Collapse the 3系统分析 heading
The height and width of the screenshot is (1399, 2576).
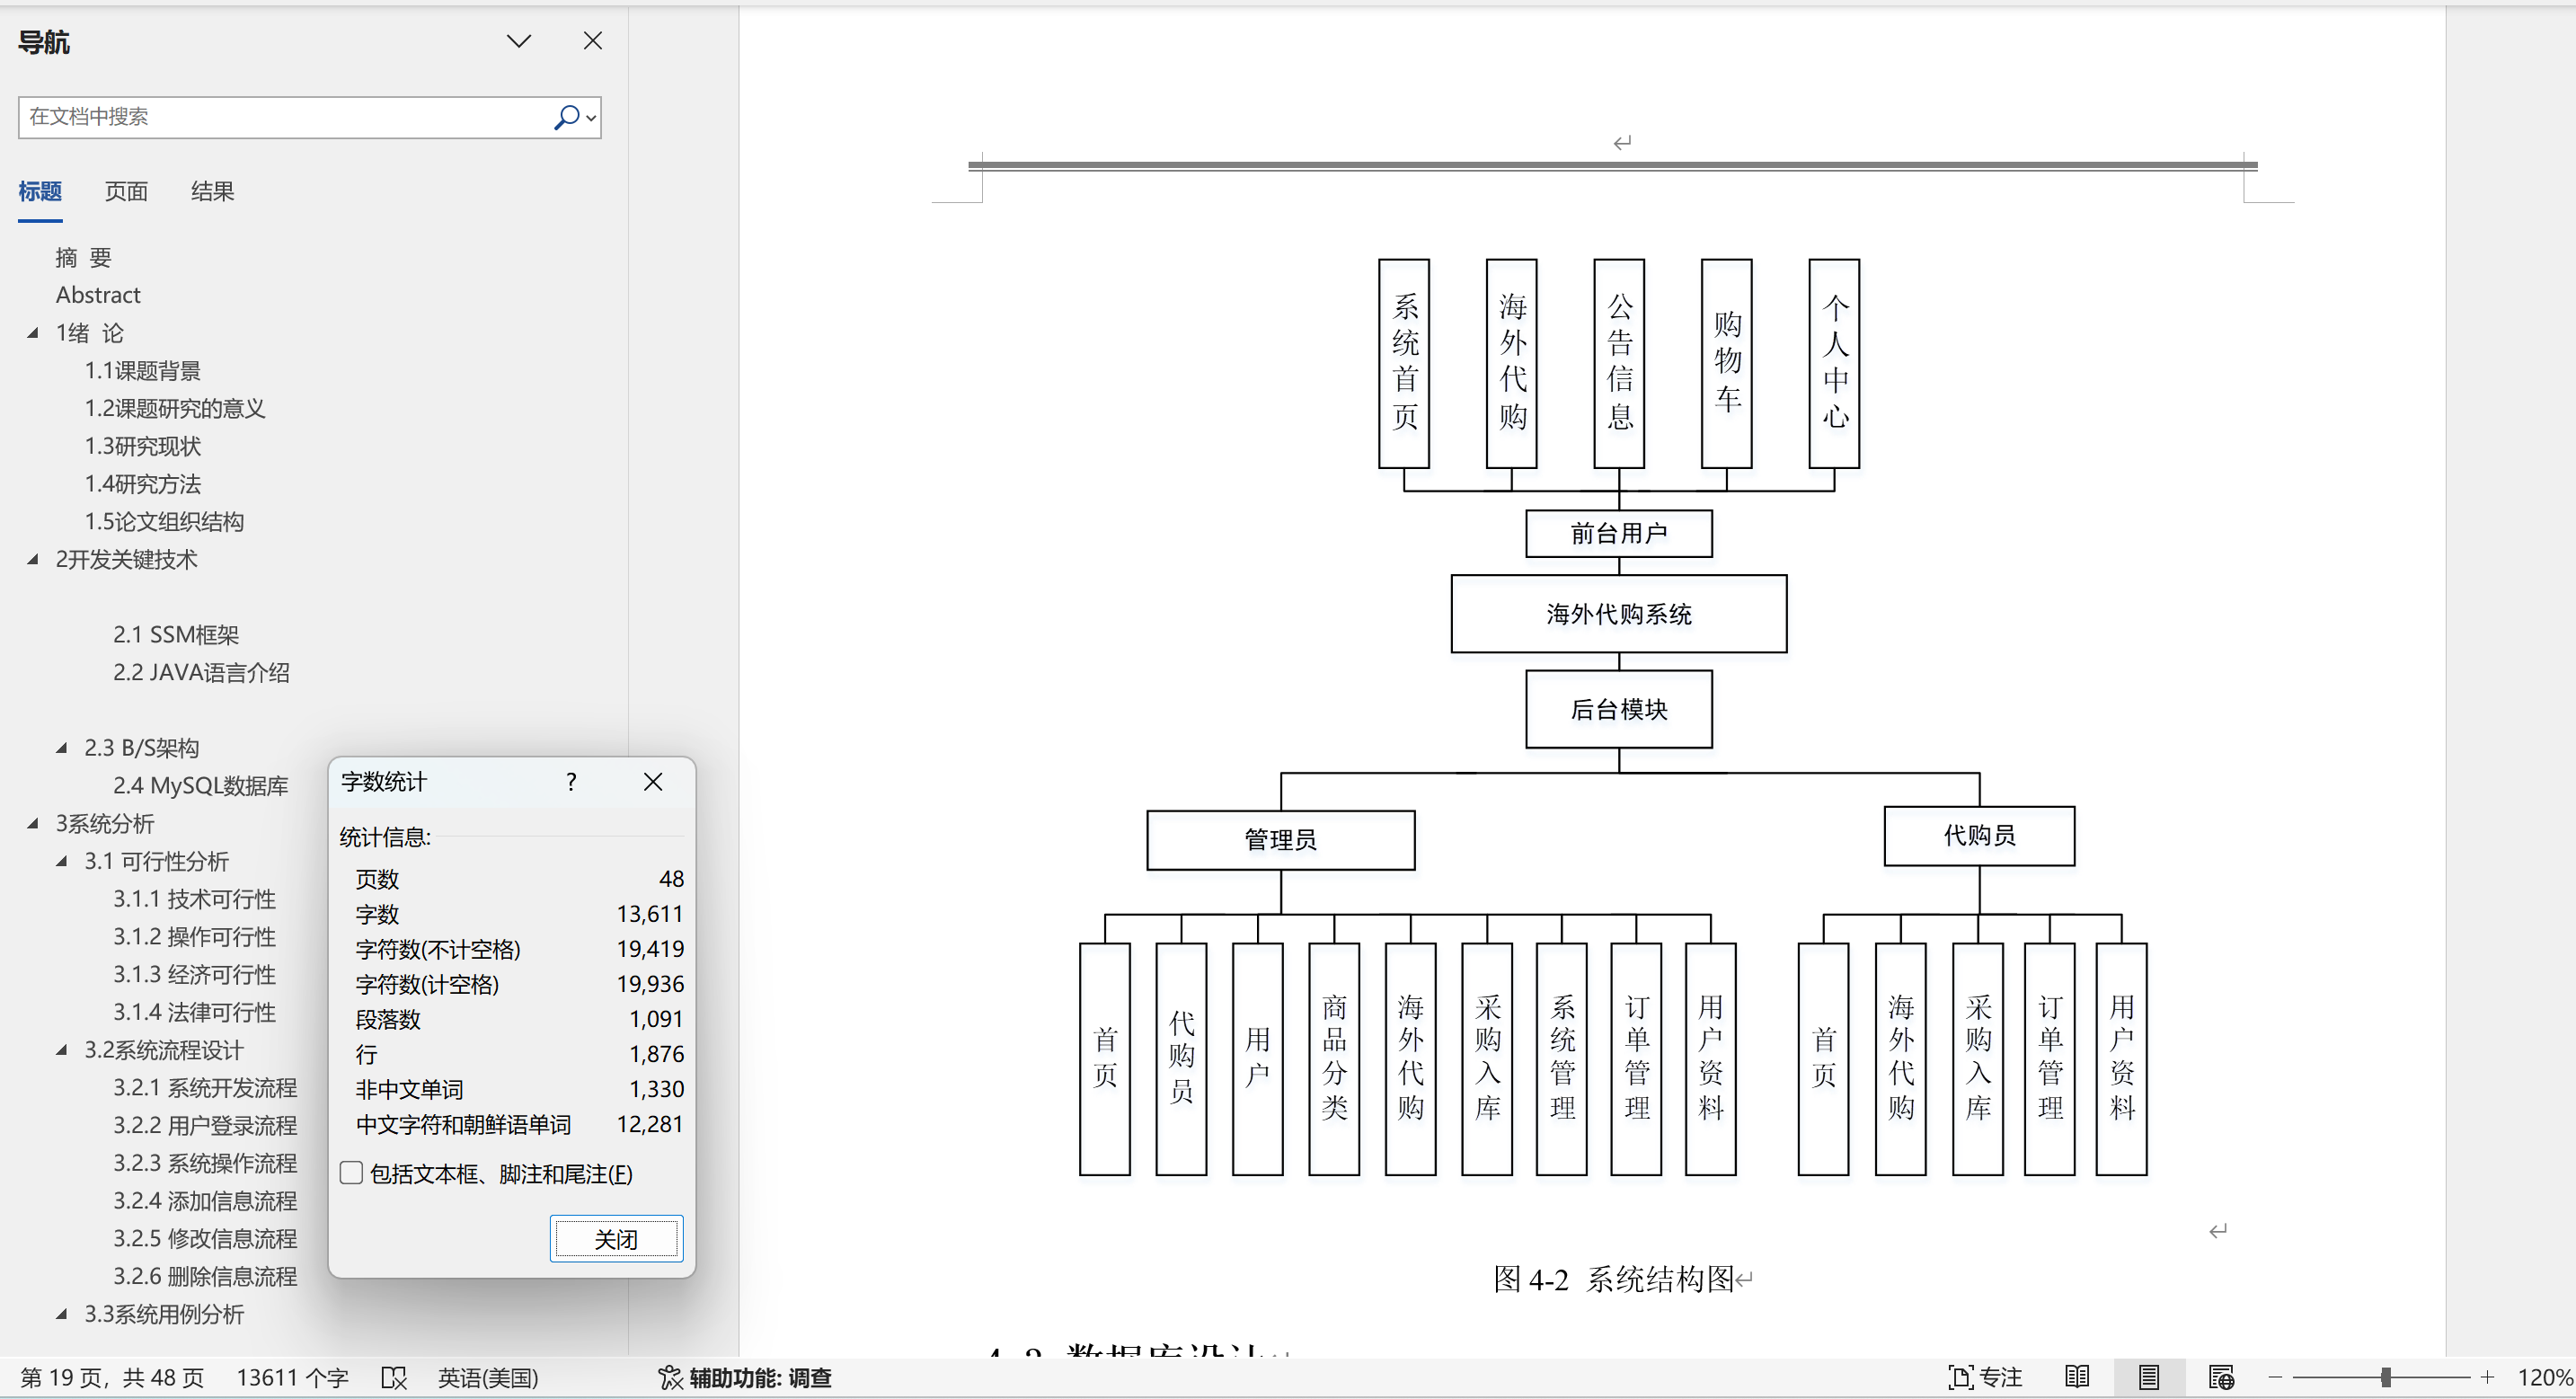coord(33,824)
